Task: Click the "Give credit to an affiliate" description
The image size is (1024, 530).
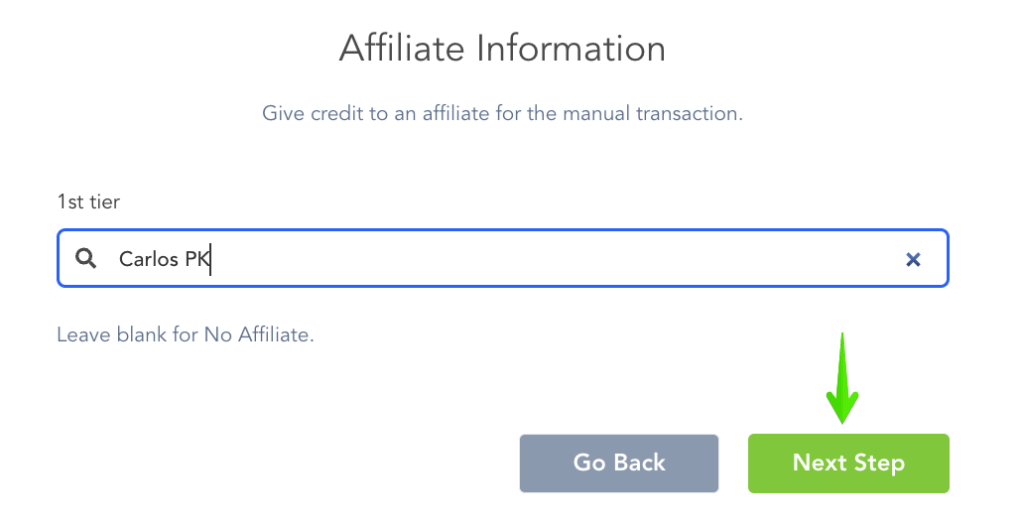Action: click(502, 113)
